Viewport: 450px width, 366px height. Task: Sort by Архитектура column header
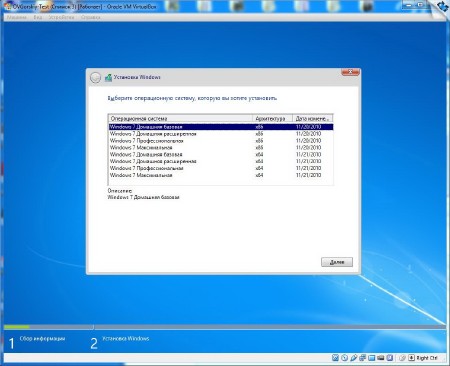(272, 118)
